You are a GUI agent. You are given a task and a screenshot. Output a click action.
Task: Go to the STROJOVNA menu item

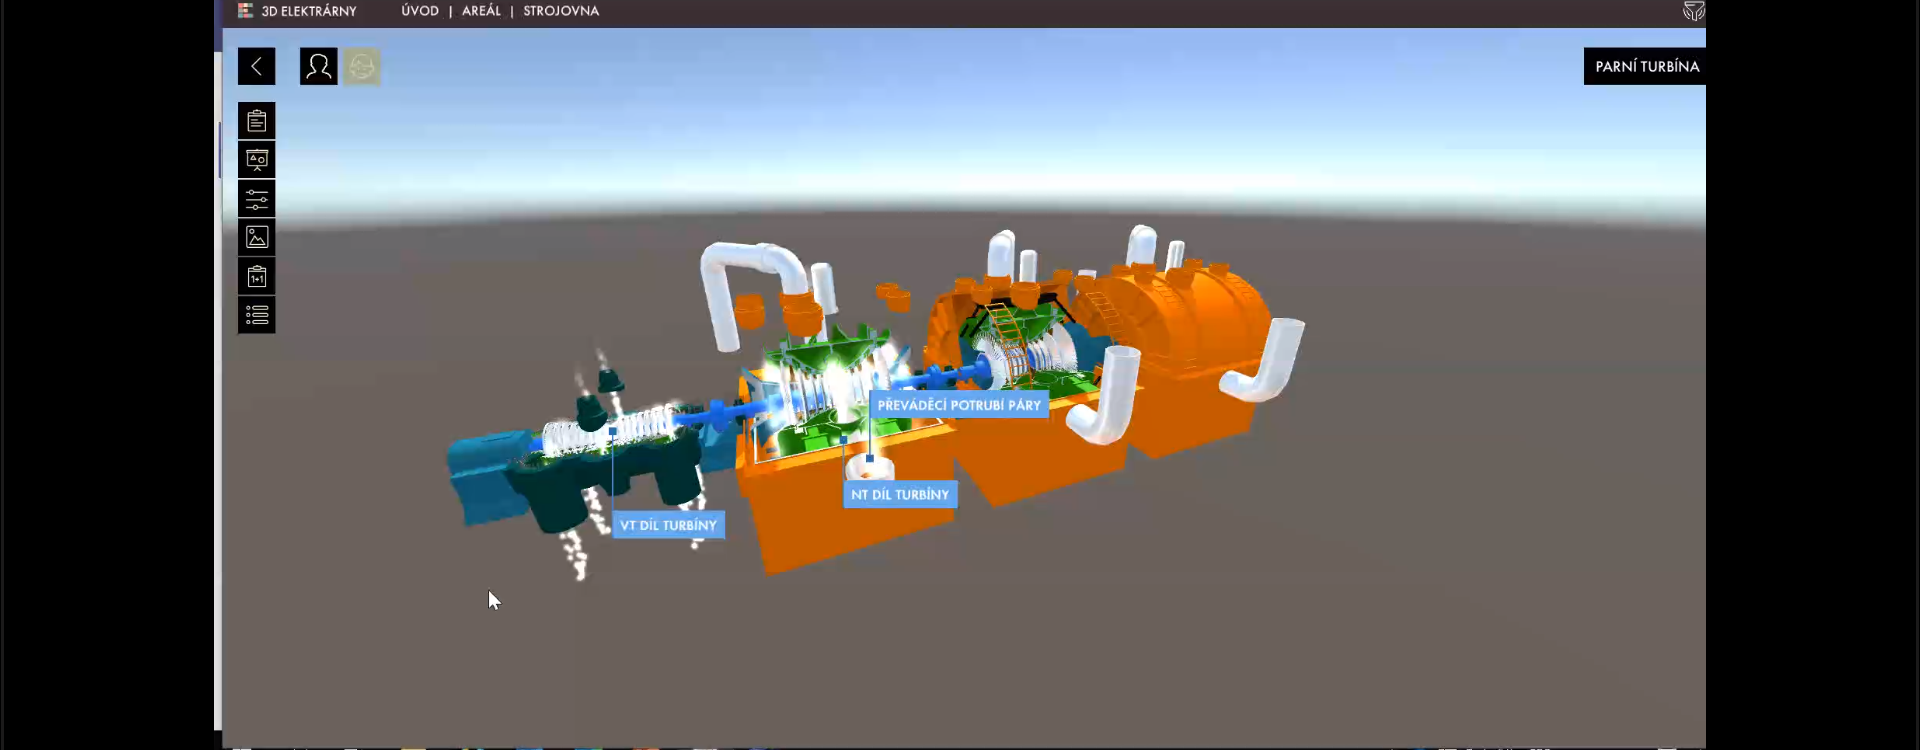(x=561, y=11)
